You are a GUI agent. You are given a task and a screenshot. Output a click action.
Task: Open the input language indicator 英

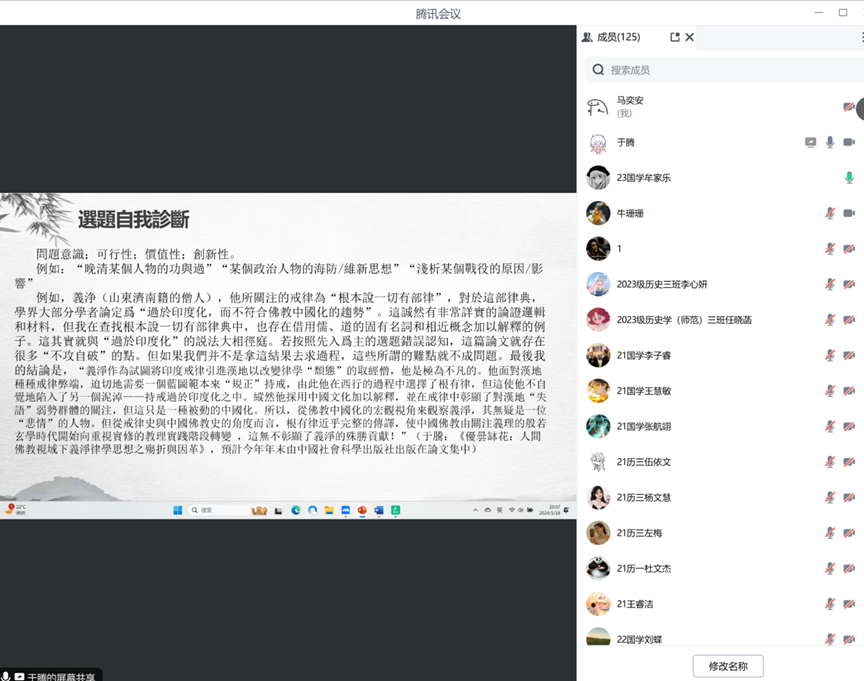point(499,512)
